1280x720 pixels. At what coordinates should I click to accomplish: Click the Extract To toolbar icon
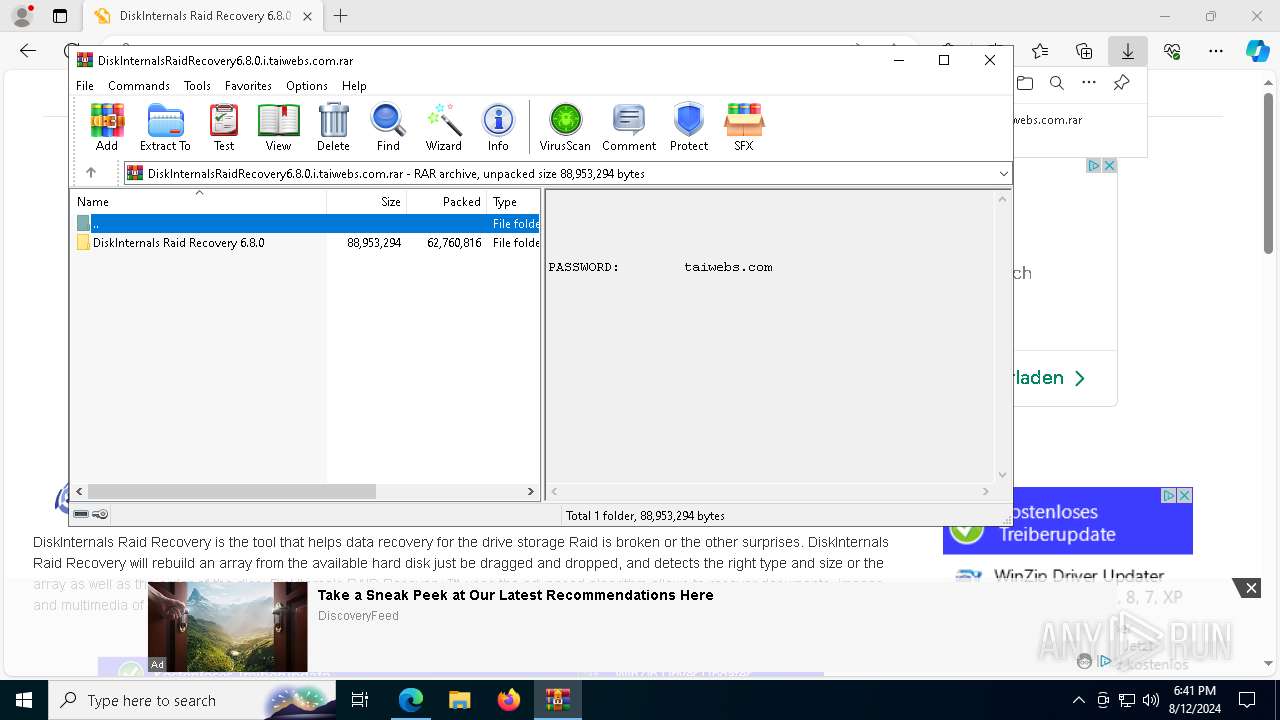point(165,127)
